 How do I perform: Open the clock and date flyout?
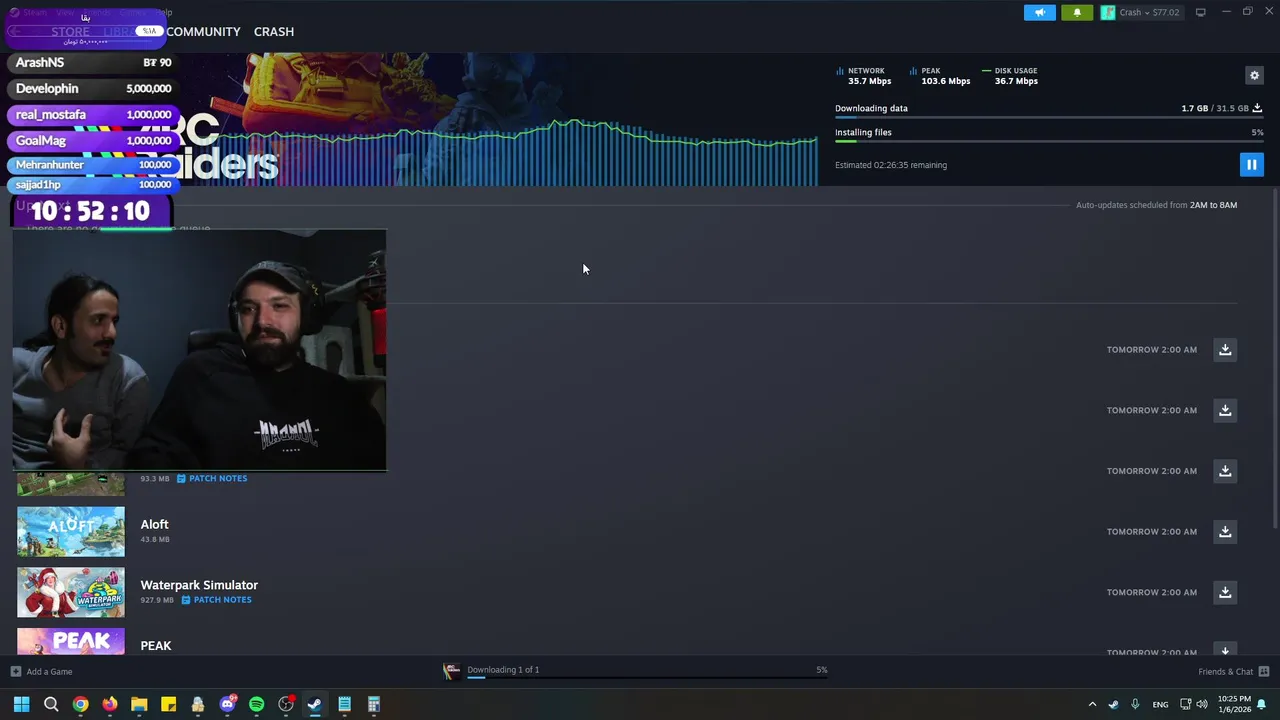click(x=1234, y=705)
